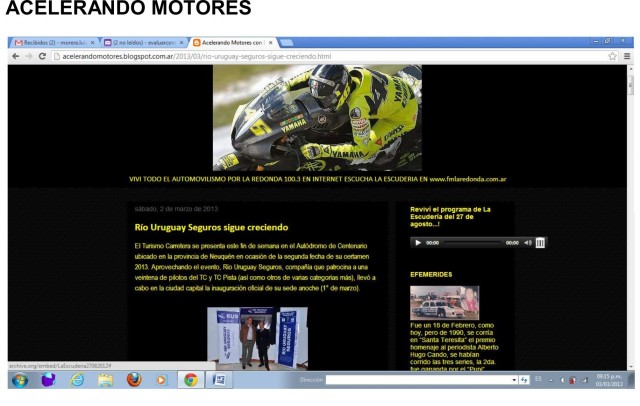Viewport: 640px width, 406px height.
Task: Open the Río Uruguay Seguros inauguration photo
Action: tap(257, 338)
